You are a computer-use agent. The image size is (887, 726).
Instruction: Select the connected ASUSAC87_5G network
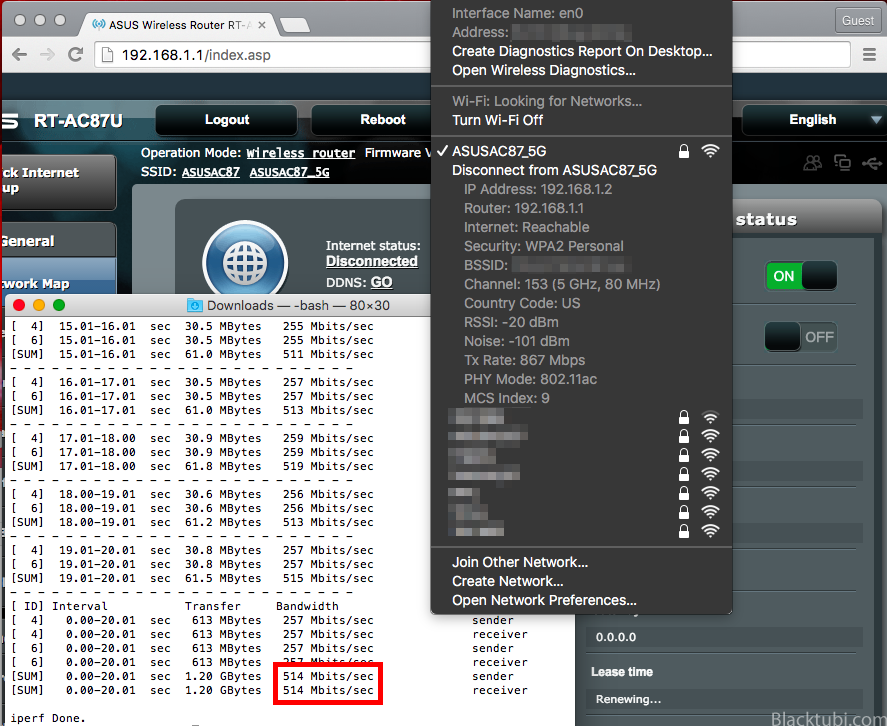pyautogui.click(x=505, y=151)
